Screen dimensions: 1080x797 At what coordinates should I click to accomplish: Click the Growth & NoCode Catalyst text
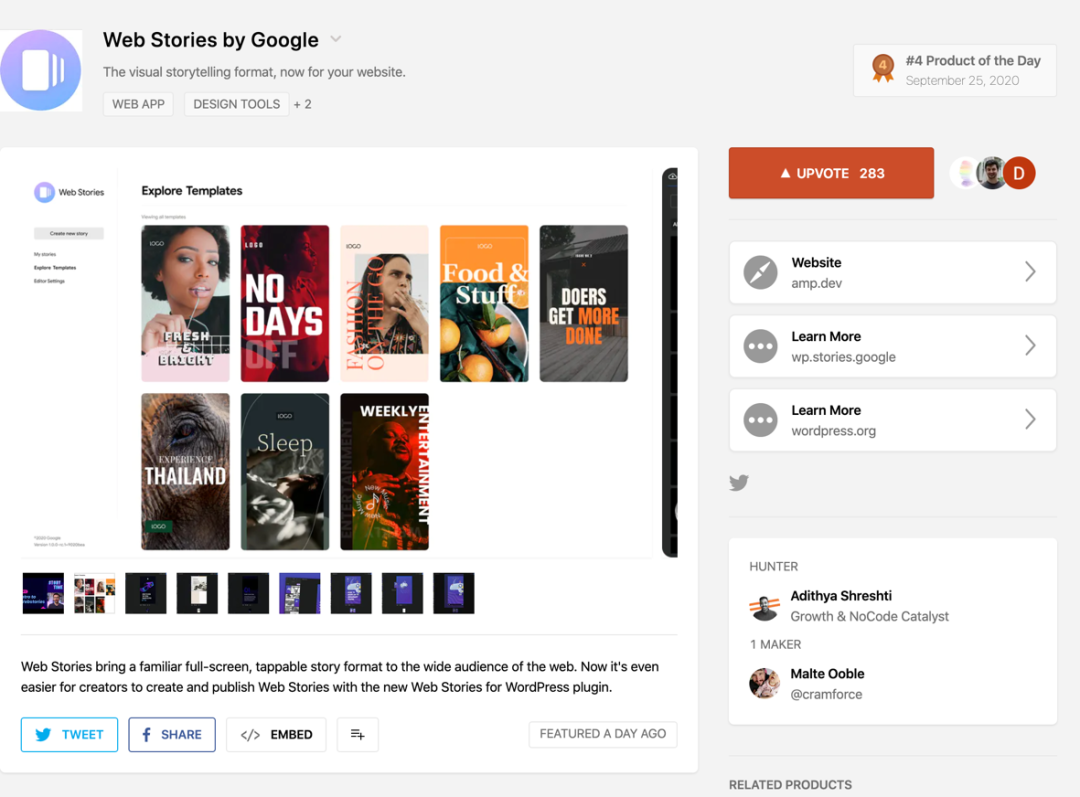(x=869, y=617)
